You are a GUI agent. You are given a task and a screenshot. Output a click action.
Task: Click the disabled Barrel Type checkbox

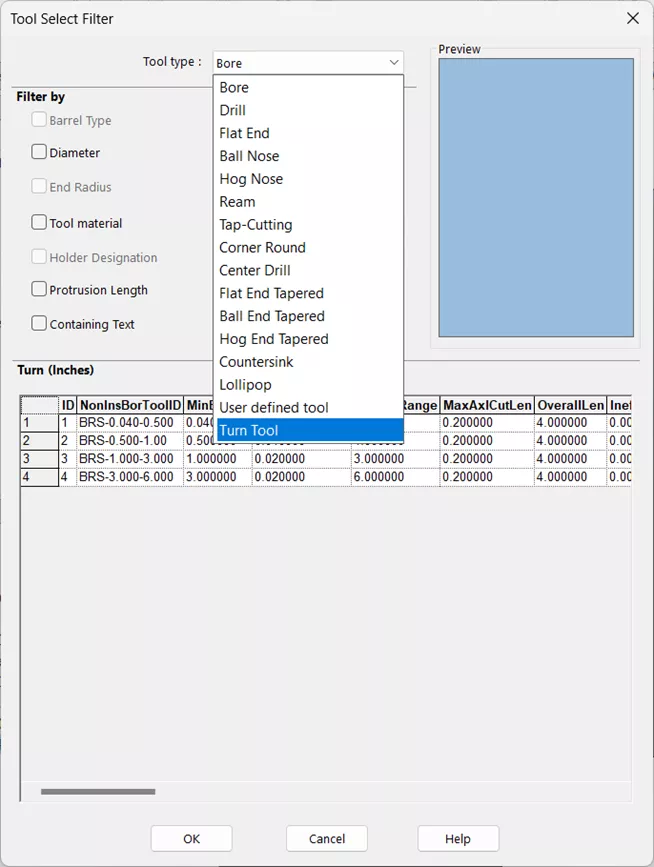pos(39,119)
